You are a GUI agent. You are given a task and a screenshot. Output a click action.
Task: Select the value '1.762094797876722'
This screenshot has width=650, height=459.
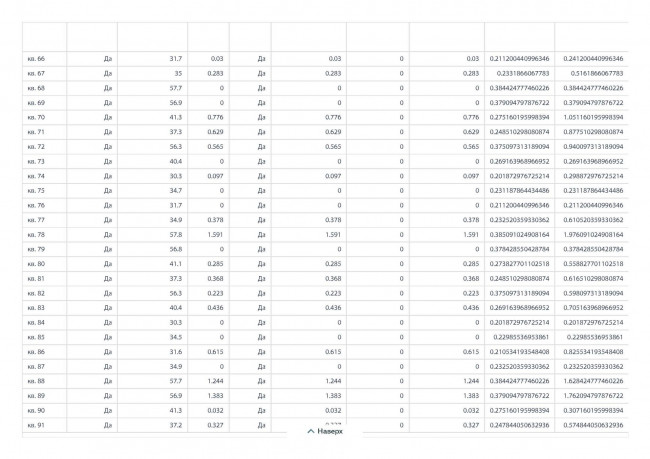pyautogui.click(x=593, y=396)
